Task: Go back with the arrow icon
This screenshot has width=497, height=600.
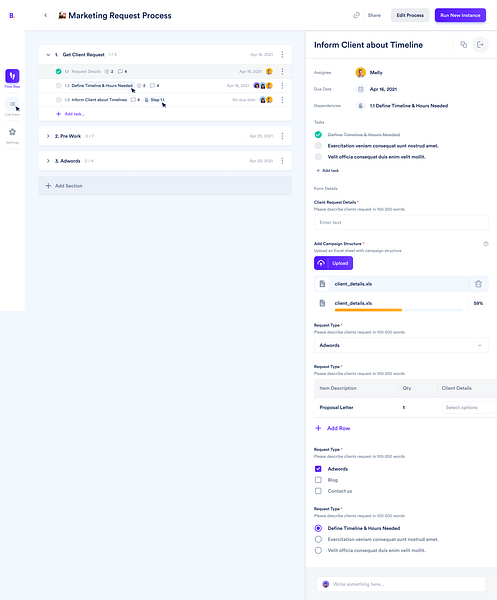Action: [46, 15]
